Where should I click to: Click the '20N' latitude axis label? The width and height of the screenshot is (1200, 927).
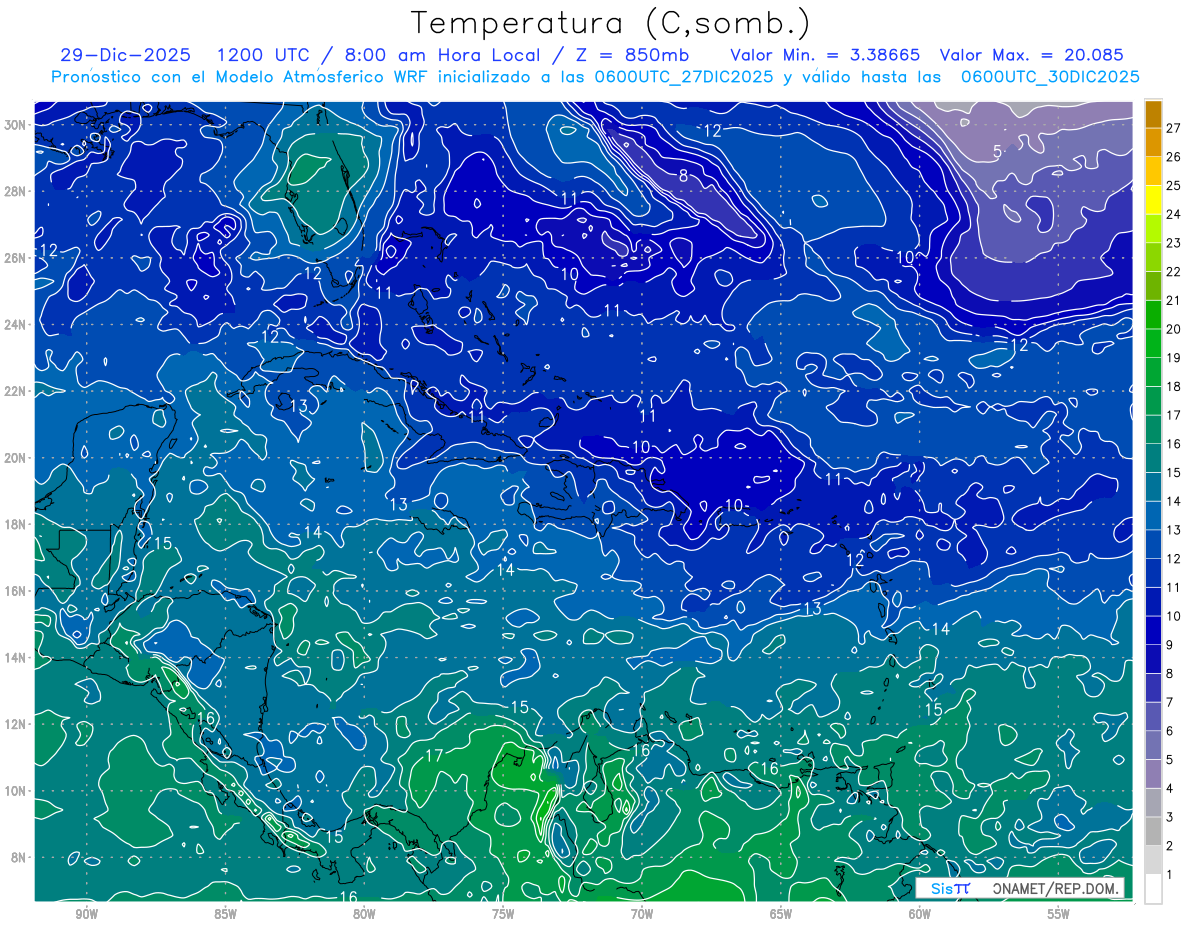(15, 458)
